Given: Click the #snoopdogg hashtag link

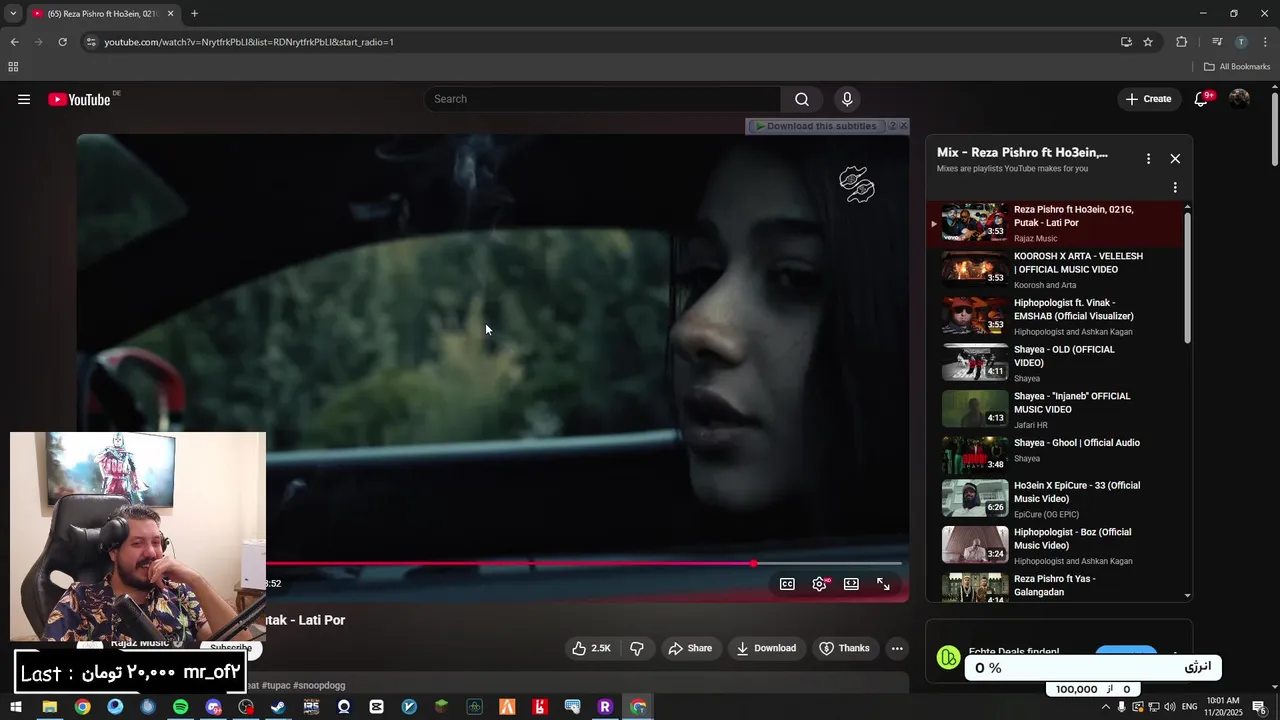Looking at the screenshot, I should (319, 686).
